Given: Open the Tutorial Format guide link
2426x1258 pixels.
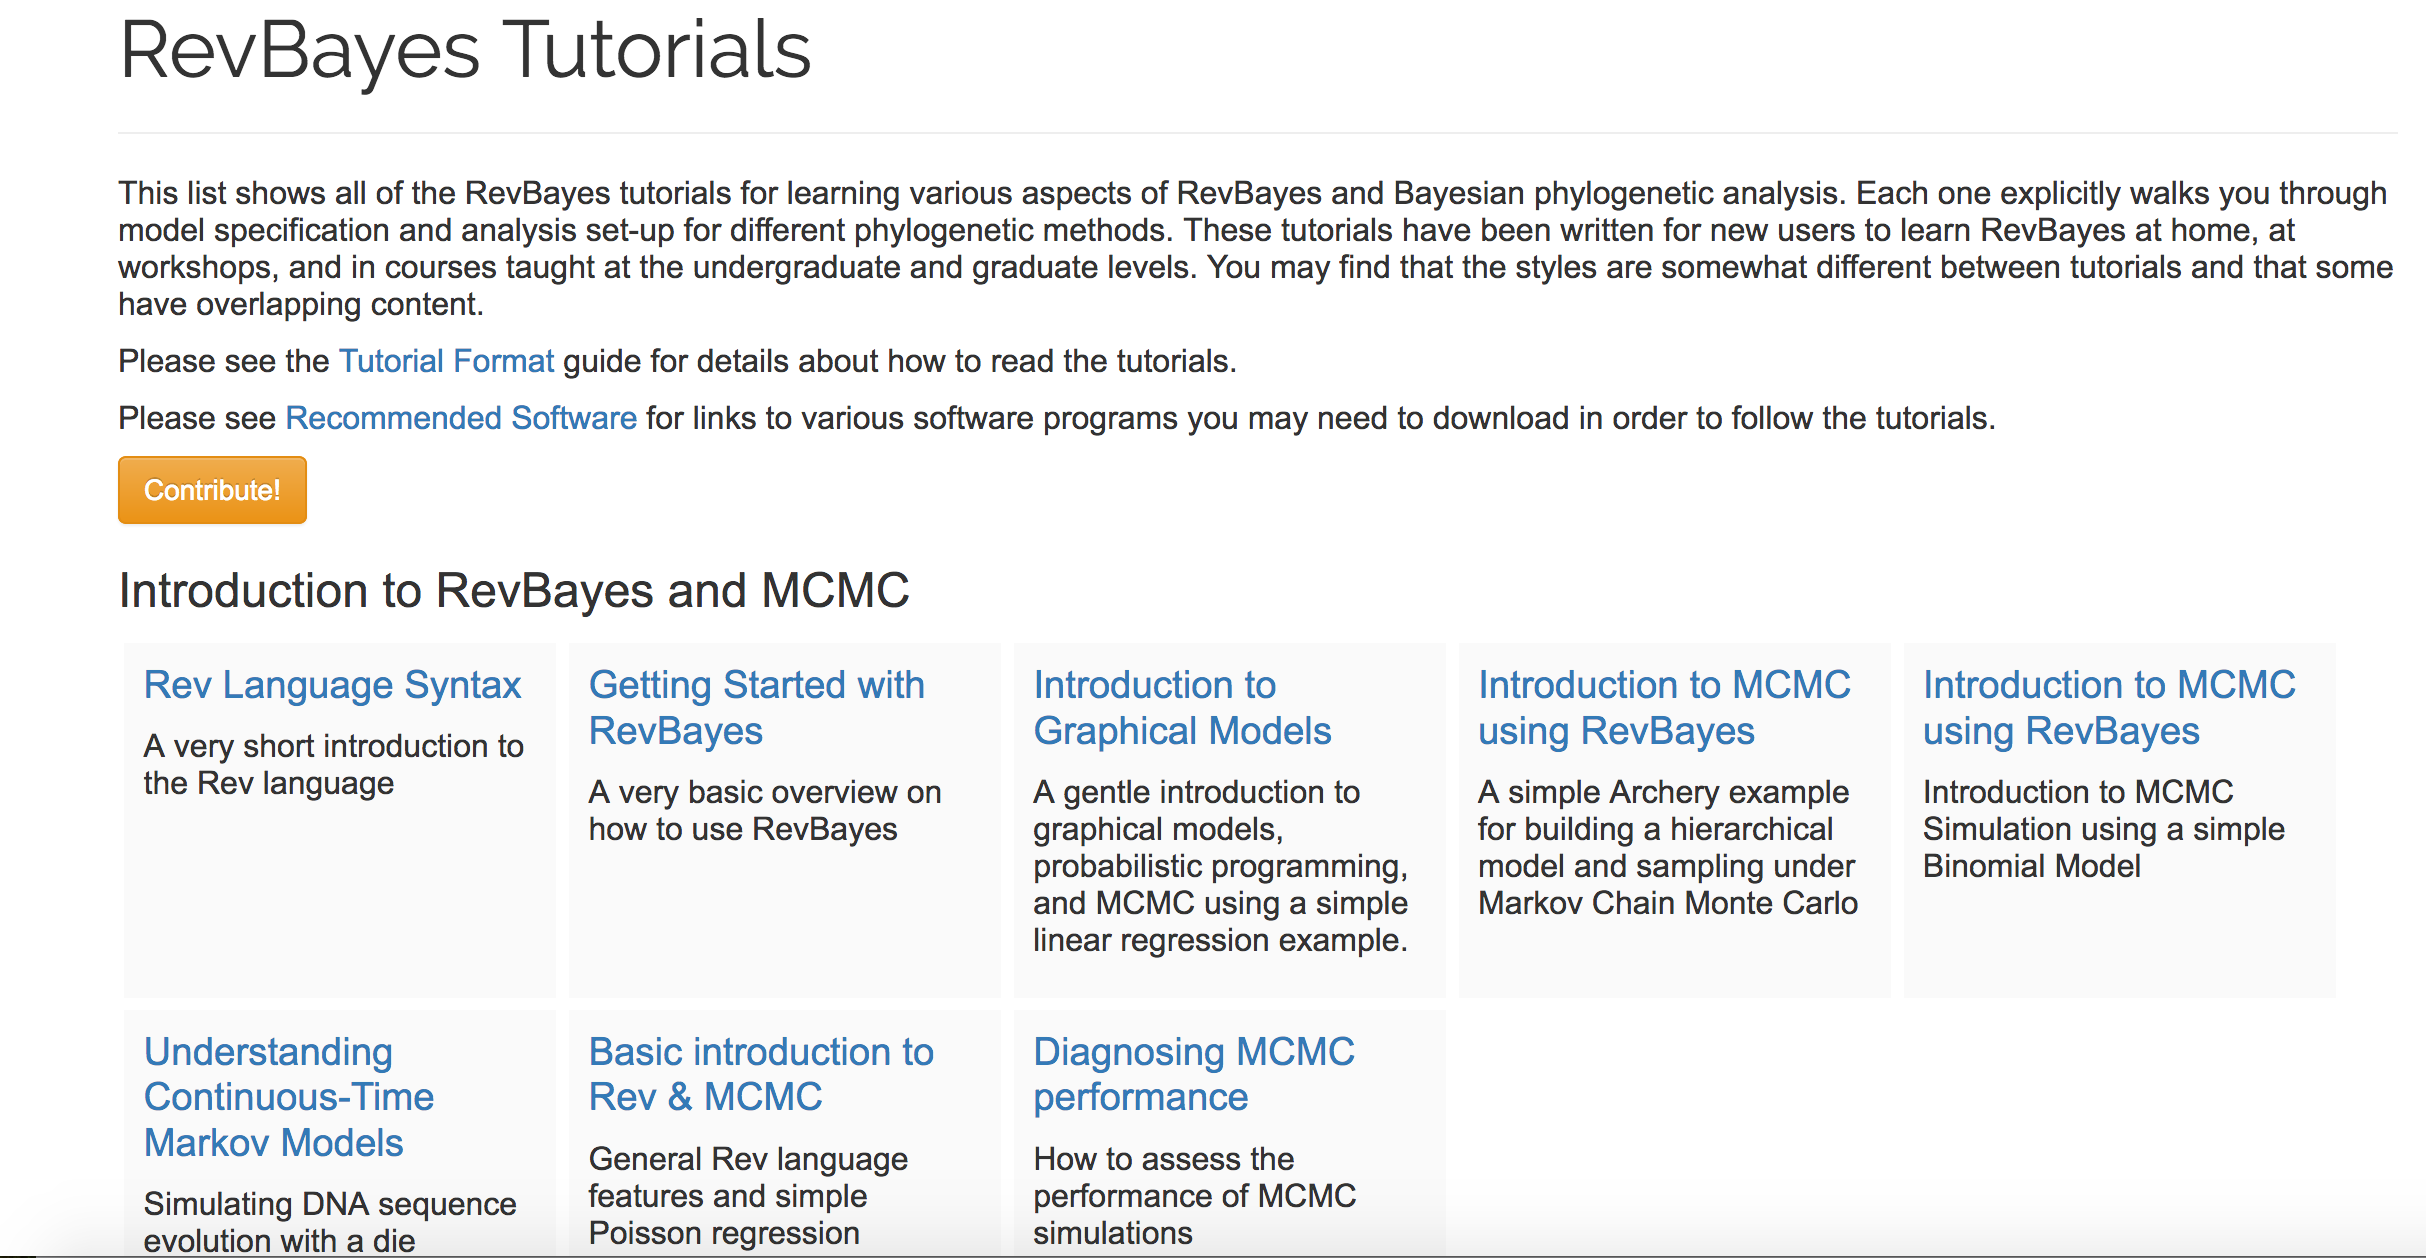Looking at the screenshot, I should click(446, 361).
